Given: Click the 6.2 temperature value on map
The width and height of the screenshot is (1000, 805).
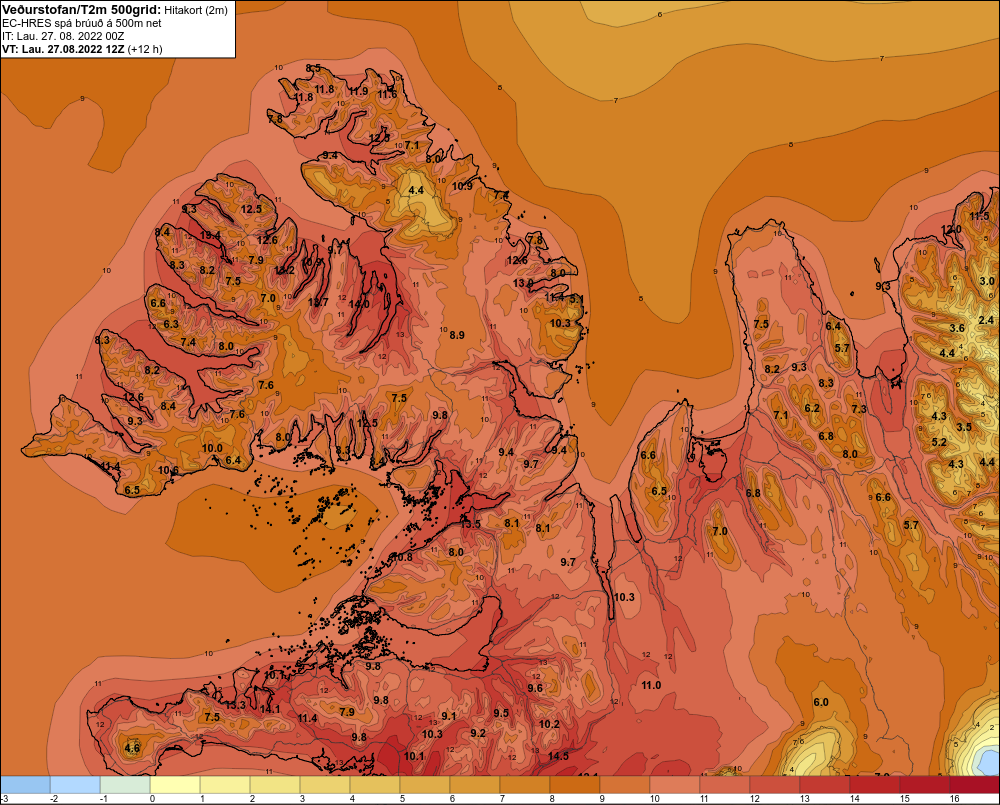Looking at the screenshot, I should [x=812, y=408].
